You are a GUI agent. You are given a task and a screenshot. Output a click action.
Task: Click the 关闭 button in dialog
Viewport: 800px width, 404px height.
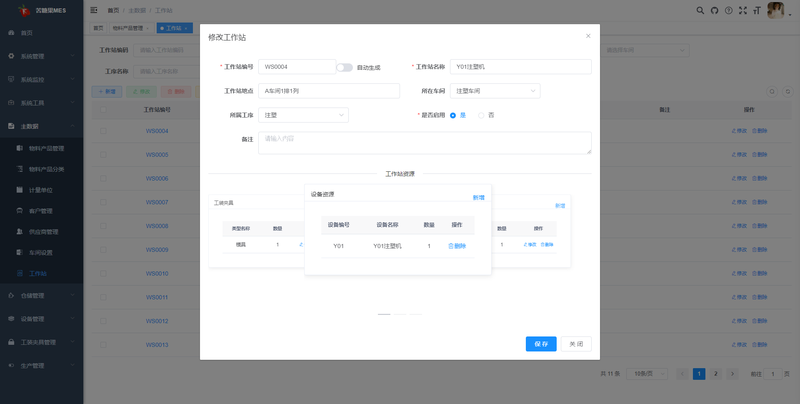tap(576, 344)
